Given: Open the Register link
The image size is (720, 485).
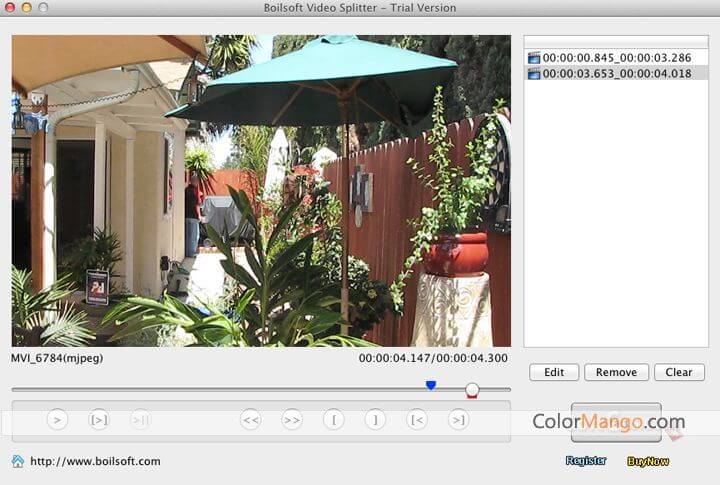Looking at the screenshot, I should point(586,461).
